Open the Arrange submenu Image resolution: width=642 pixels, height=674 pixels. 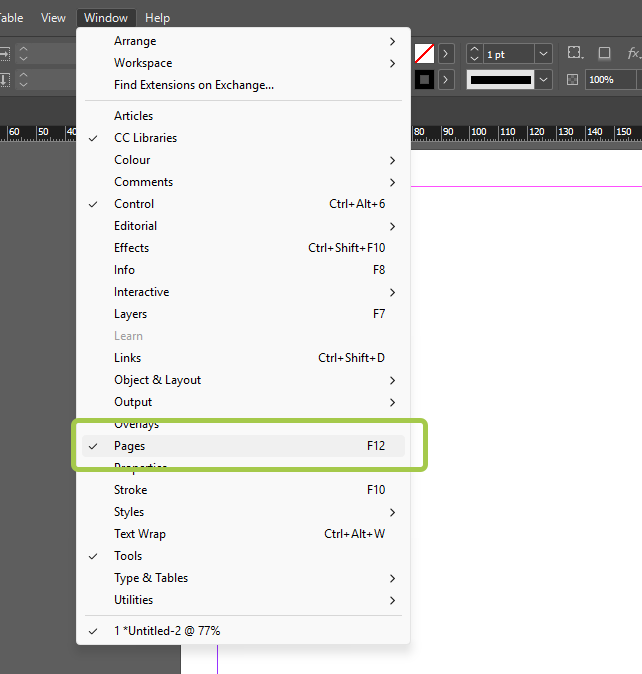coord(243,41)
